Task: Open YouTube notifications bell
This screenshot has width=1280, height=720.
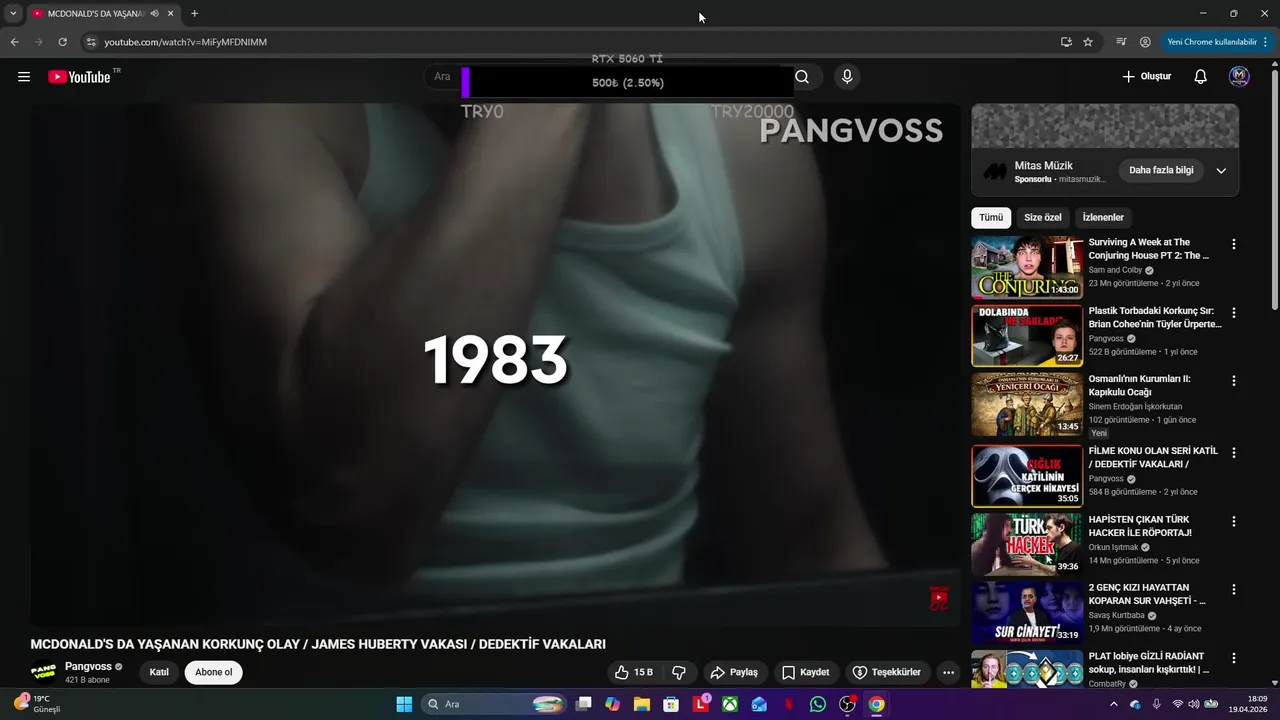Action: coord(1201,77)
